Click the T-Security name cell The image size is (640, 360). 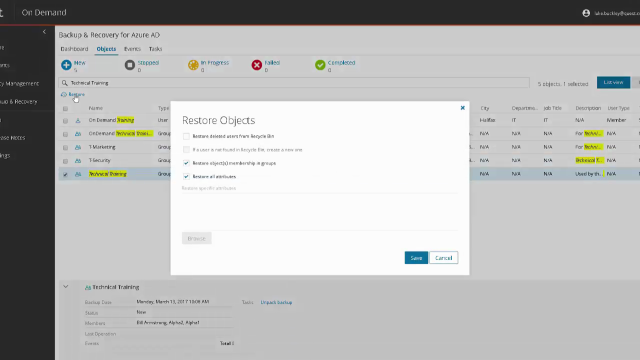tap(100, 160)
